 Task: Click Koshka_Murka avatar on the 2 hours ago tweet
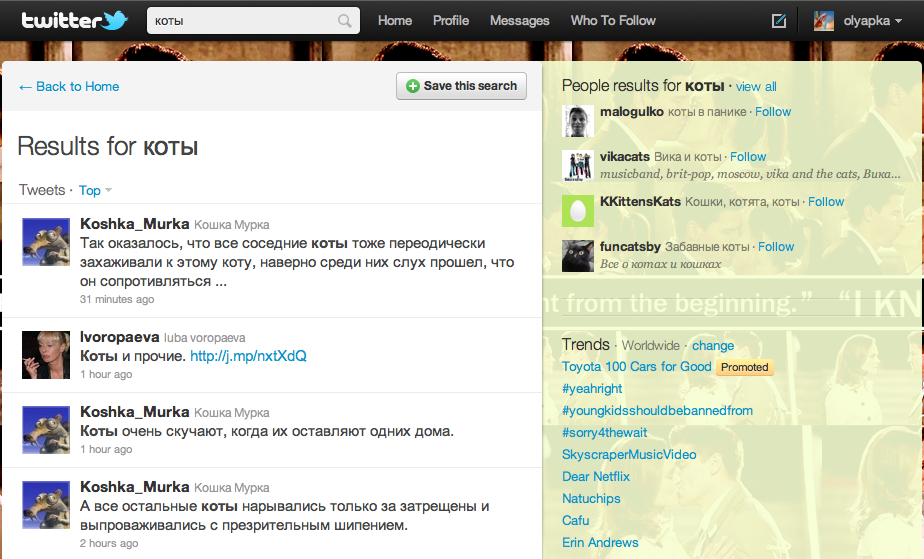46,505
